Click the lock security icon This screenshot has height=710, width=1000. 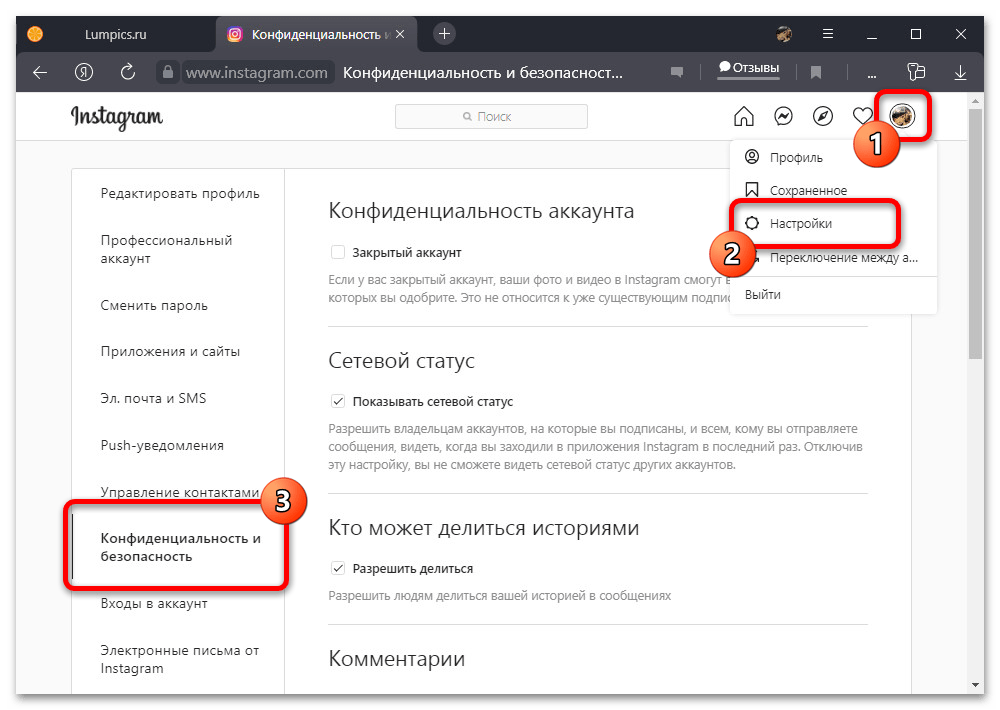click(x=168, y=72)
